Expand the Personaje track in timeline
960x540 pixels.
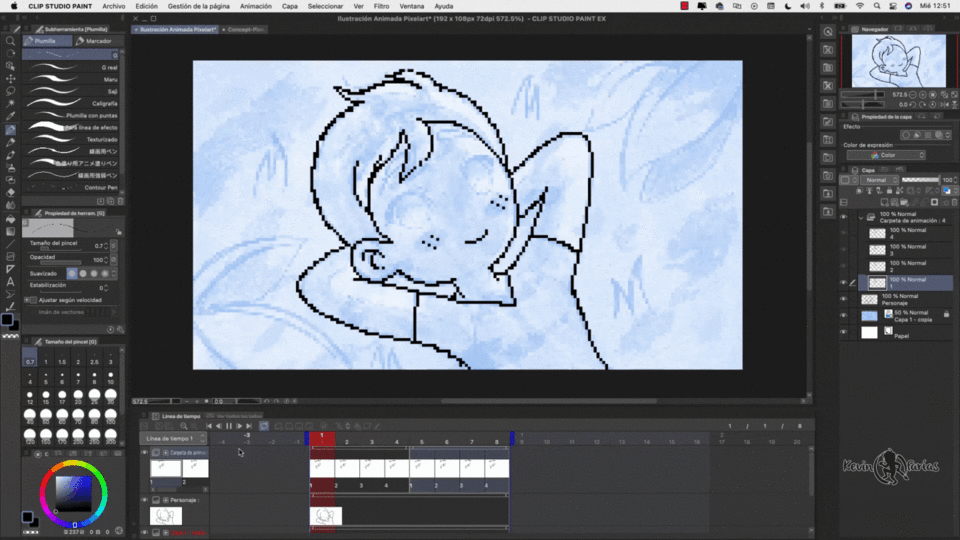(x=165, y=500)
